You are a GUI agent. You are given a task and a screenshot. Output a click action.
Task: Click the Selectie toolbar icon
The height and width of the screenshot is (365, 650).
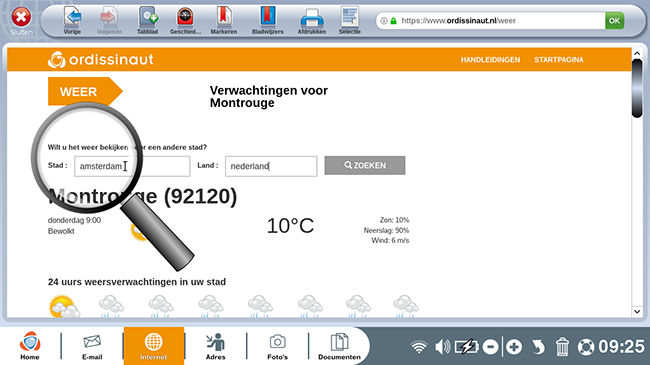point(349,20)
